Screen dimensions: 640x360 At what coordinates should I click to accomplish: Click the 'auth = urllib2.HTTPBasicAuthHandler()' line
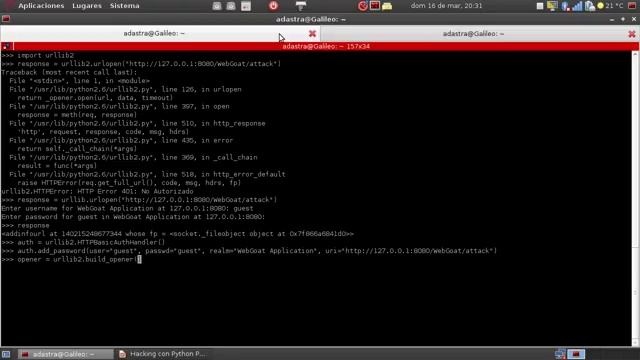83,242
